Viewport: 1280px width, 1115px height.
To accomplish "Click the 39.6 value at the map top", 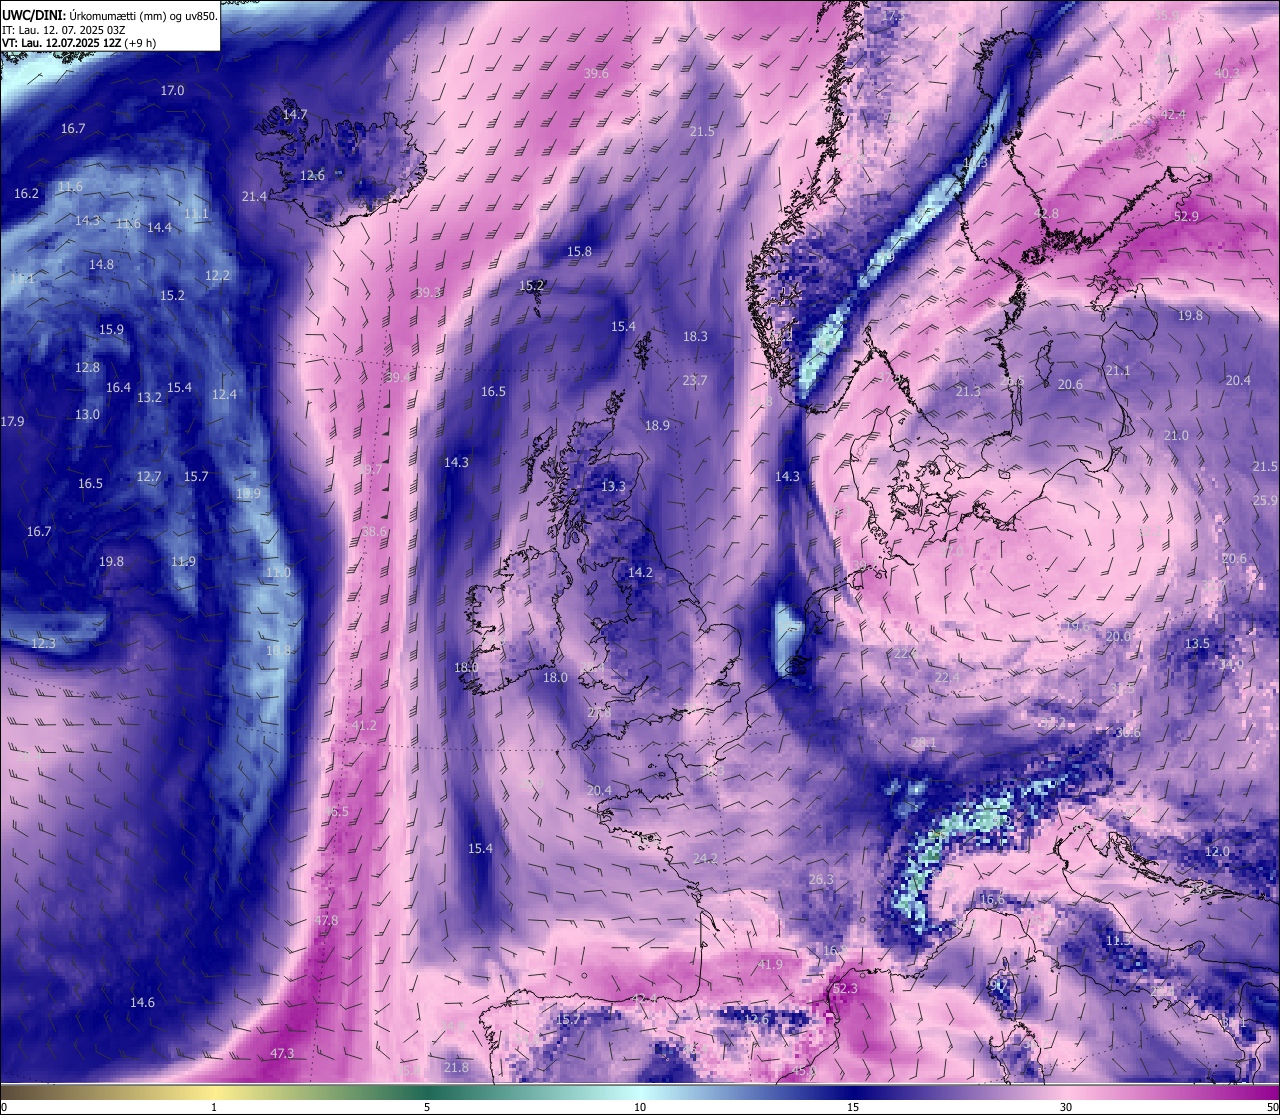I will [x=596, y=74].
